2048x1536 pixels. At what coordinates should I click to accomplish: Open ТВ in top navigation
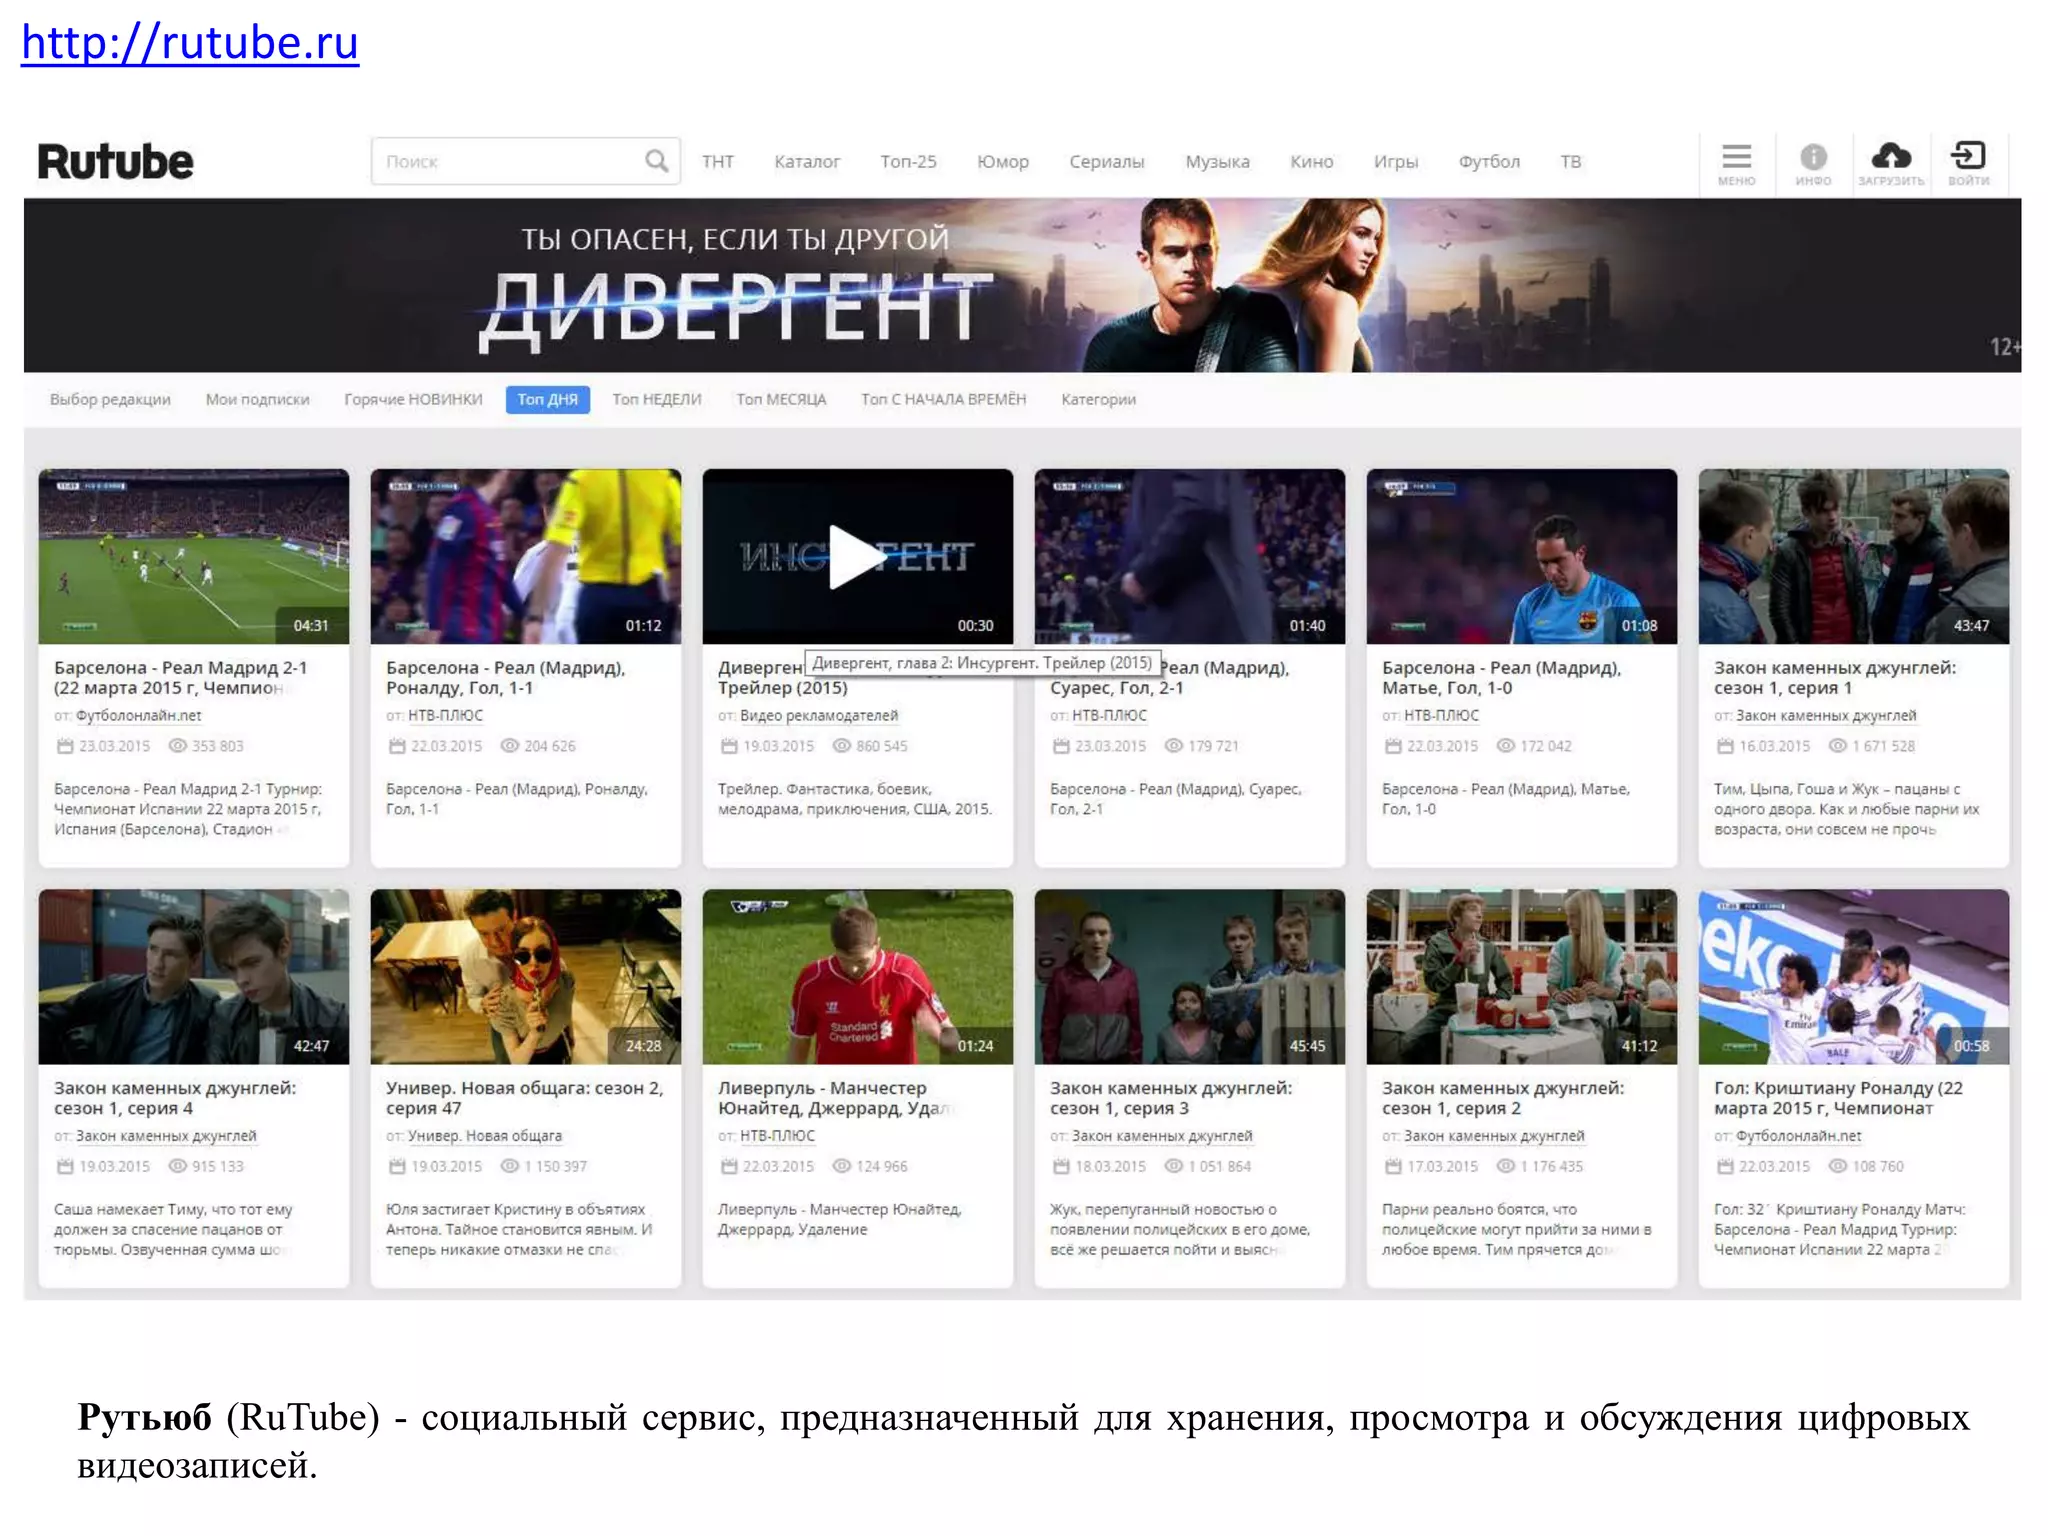(x=1571, y=162)
